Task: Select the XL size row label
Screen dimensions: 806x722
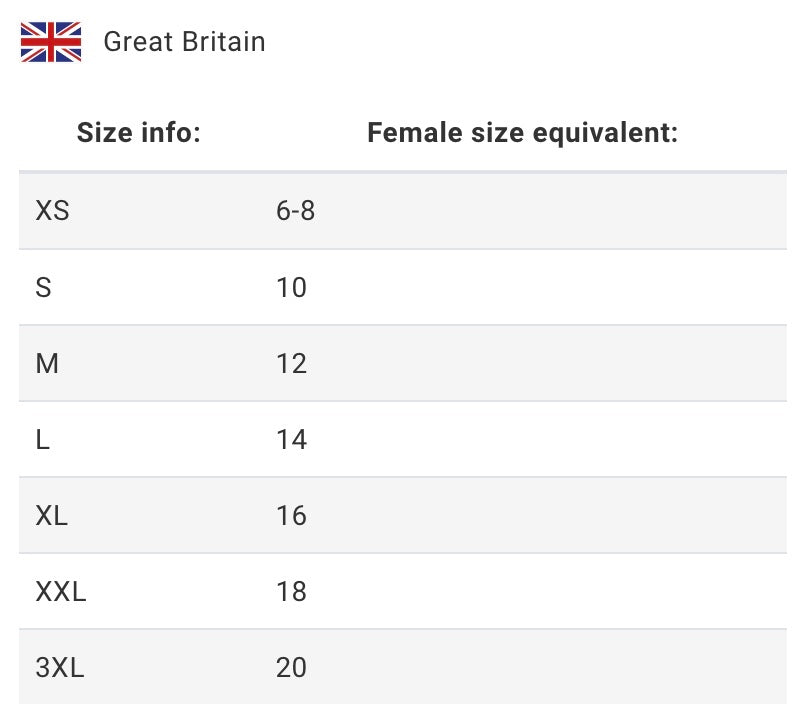Action: [x=51, y=515]
